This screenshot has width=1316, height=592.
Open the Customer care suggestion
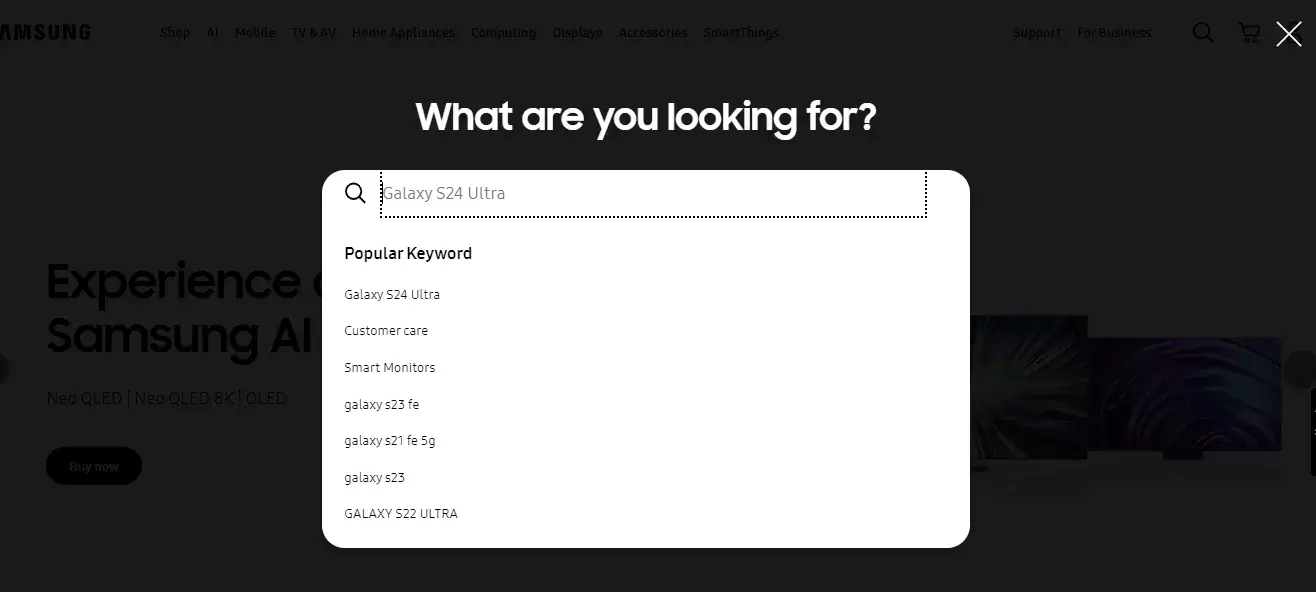click(386, 330)
